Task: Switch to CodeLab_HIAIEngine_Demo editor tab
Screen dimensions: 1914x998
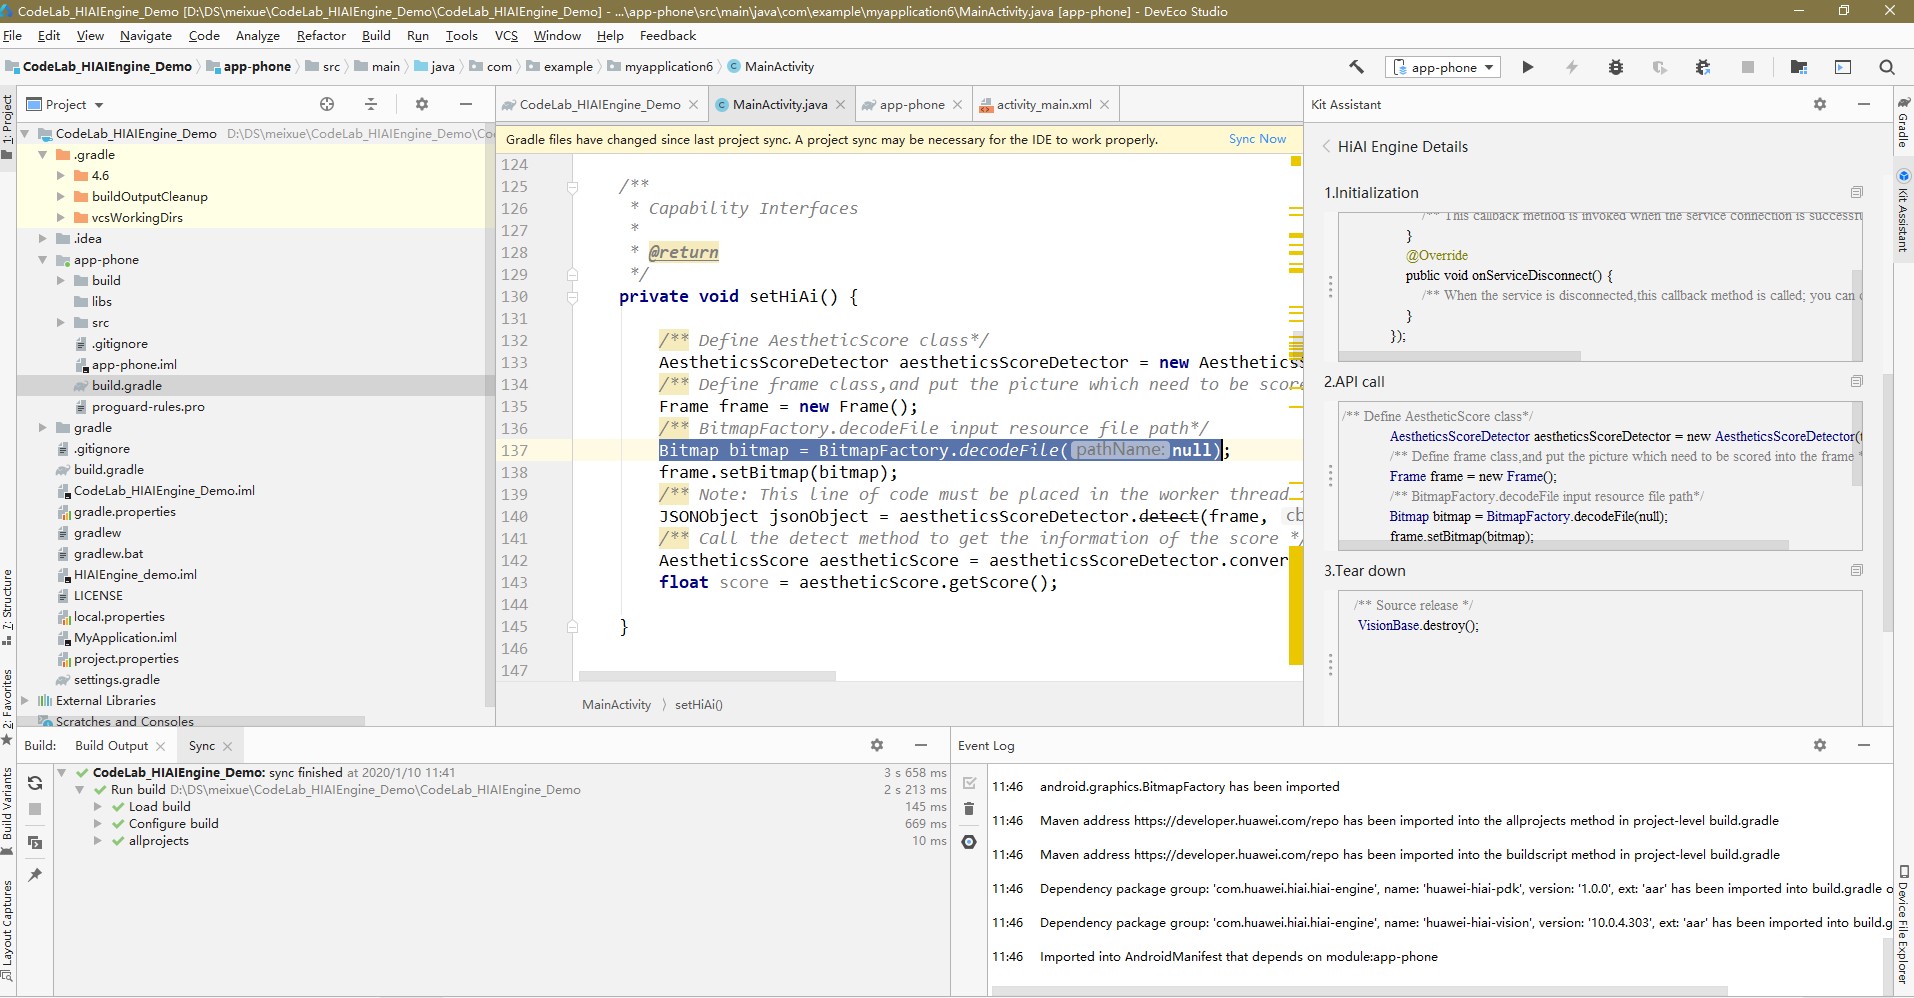Action: click(x=600, y=104)
